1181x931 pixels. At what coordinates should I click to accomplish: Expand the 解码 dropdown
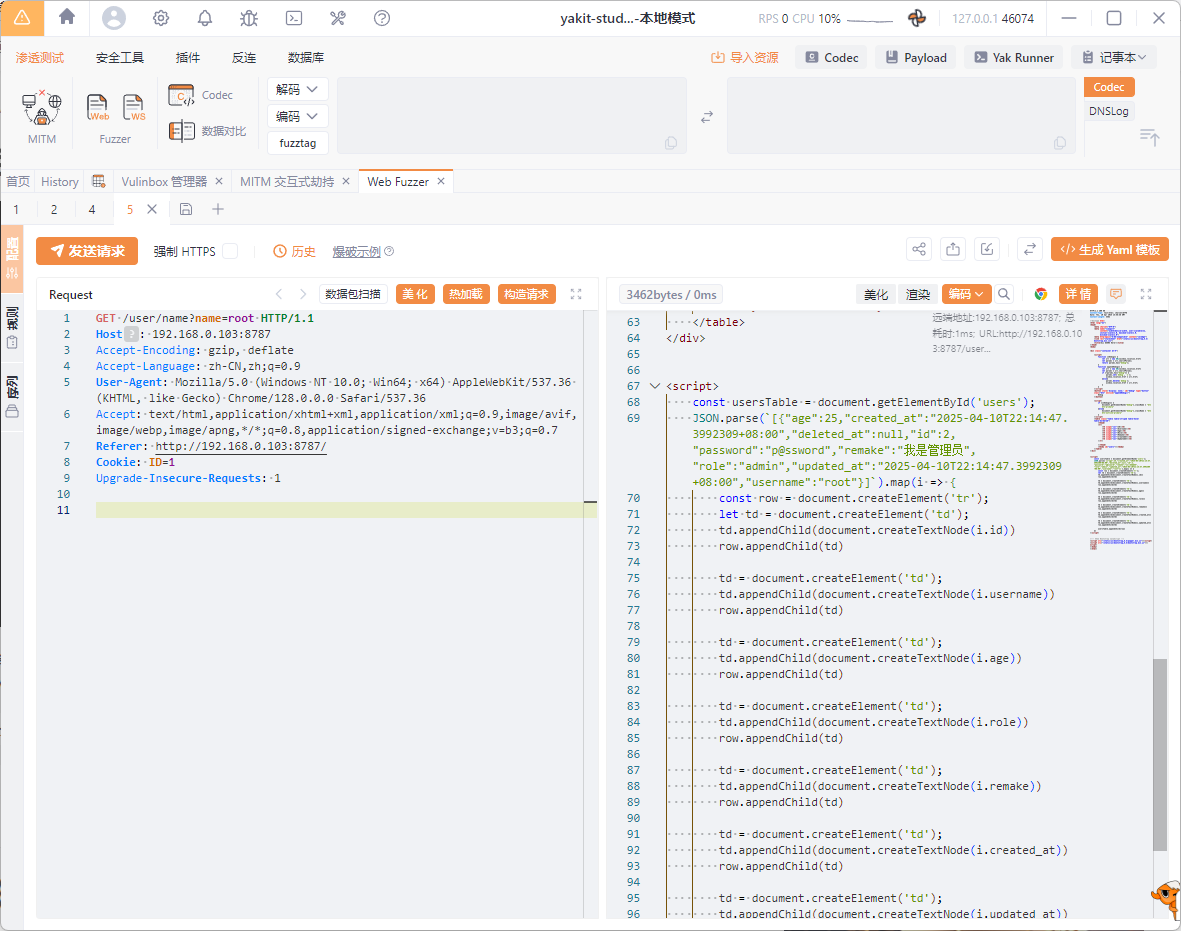pyautogui.click(x=298, y=89)
